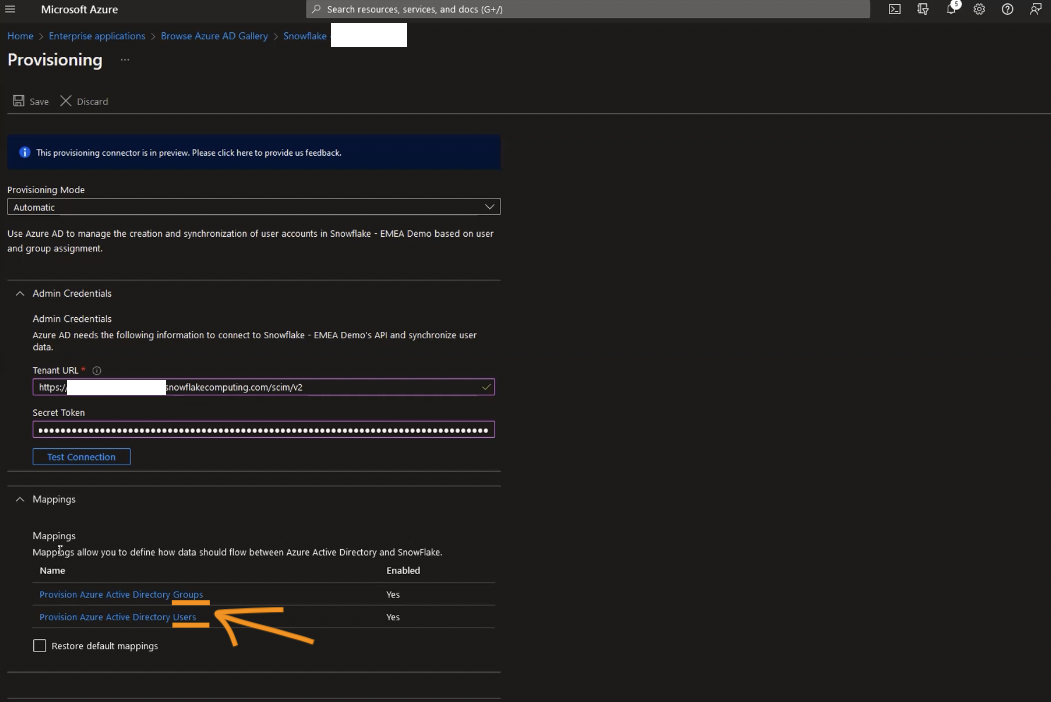Click the Microsoft Azure title
The image size is (1051, 702).
[x=80, y=9]
